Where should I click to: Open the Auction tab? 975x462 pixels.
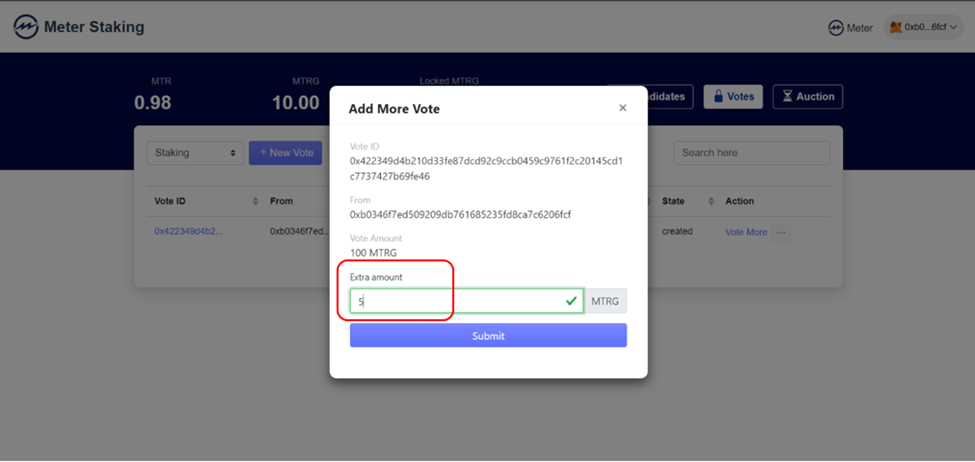click(x=808, y=97)
